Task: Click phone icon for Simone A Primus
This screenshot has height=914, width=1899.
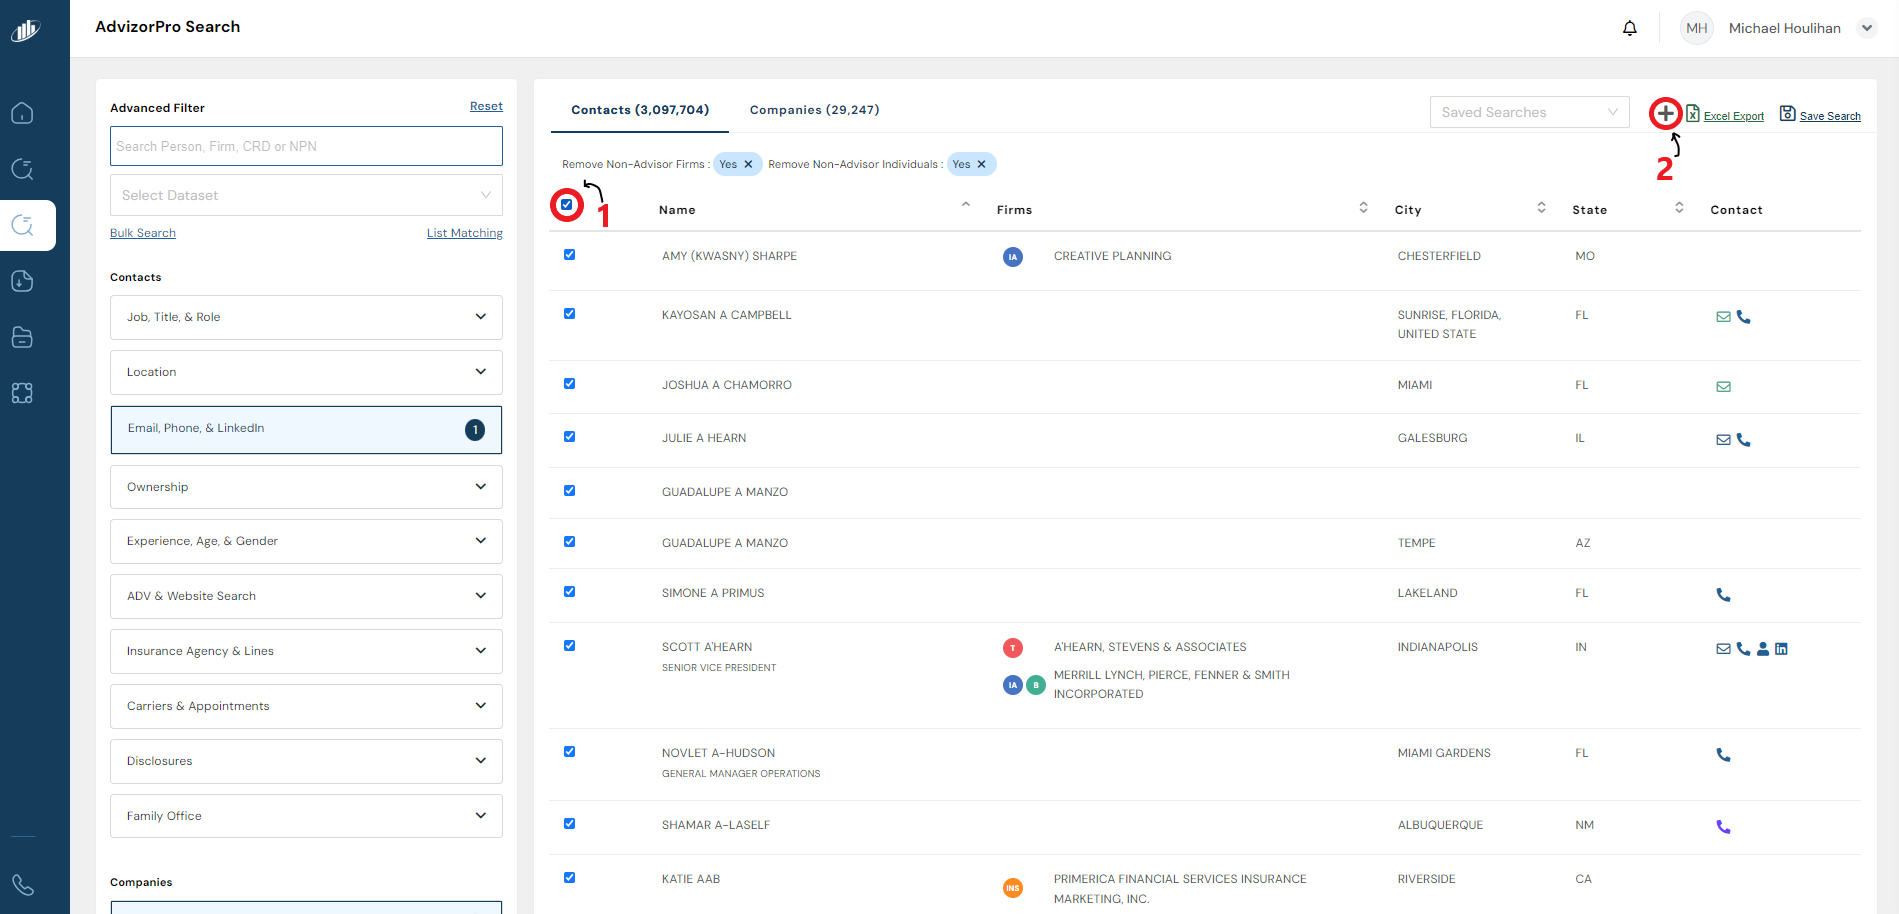Action: (1723, 595)
